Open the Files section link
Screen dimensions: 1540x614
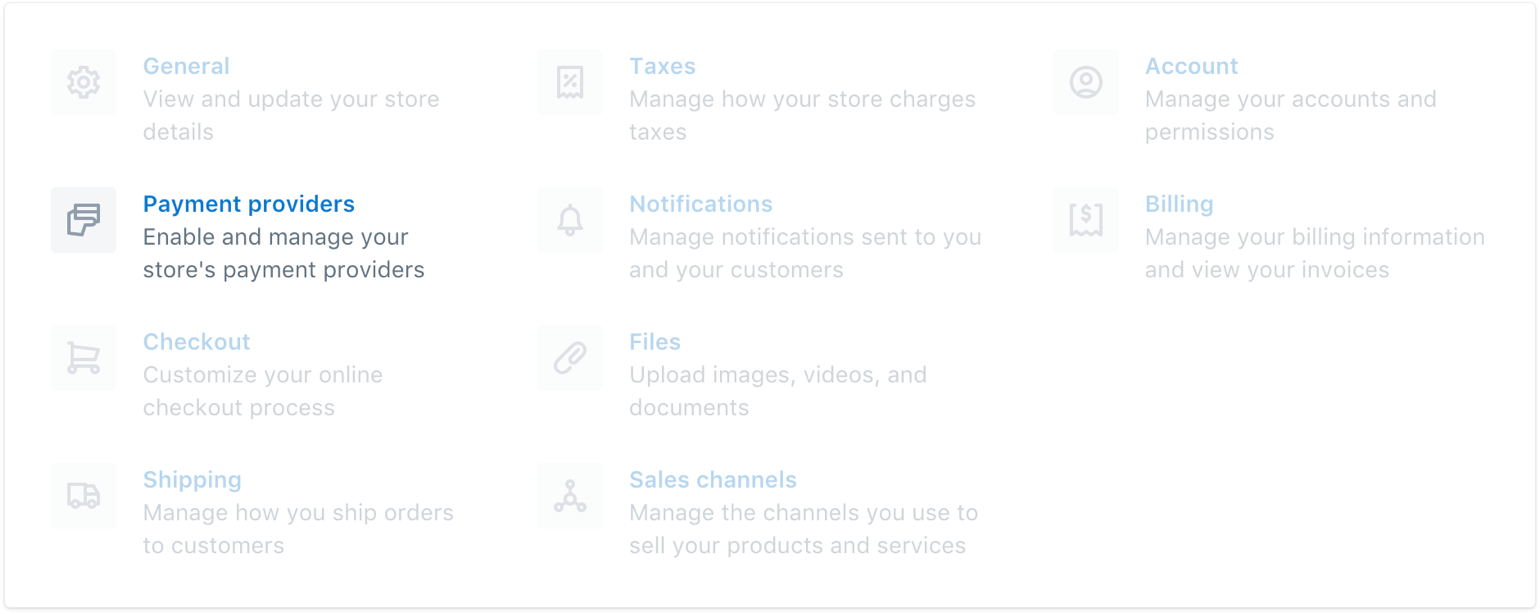(x=655, y=342)
